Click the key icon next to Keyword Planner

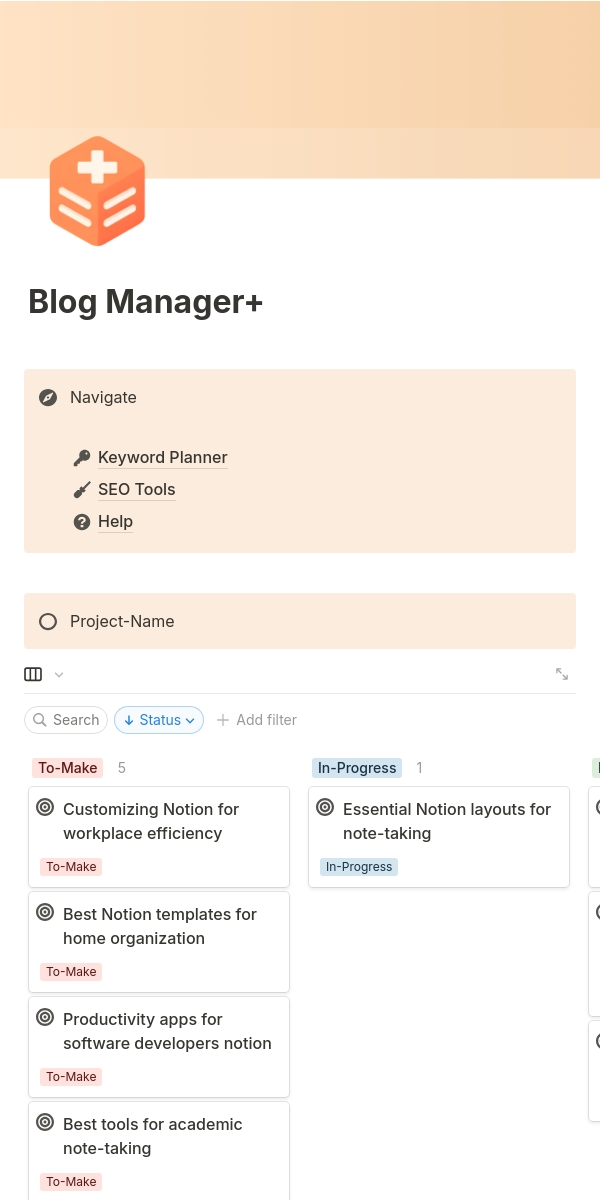click(x=82, y=458)
